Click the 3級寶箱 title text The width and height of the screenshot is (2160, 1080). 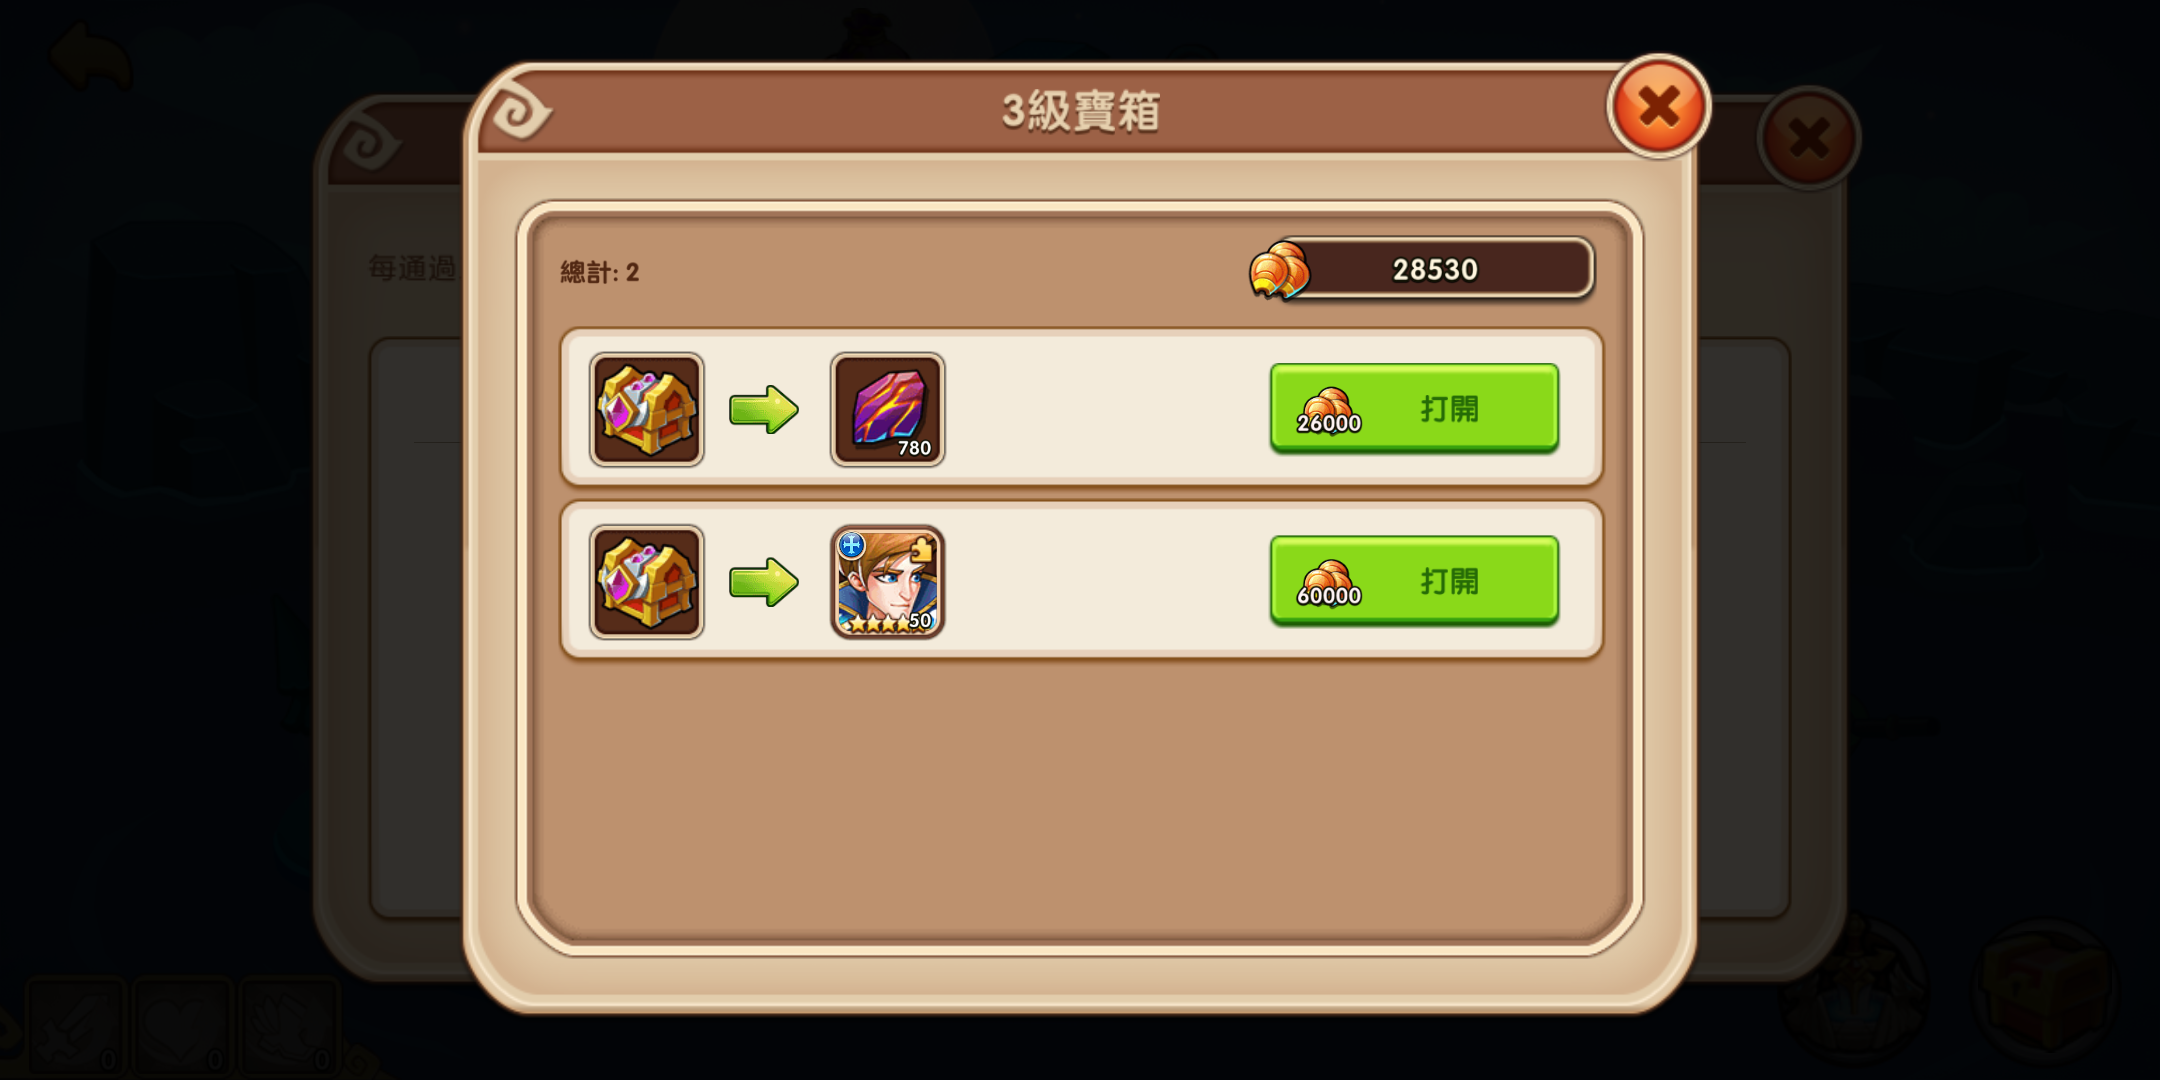pos(1081,111)
